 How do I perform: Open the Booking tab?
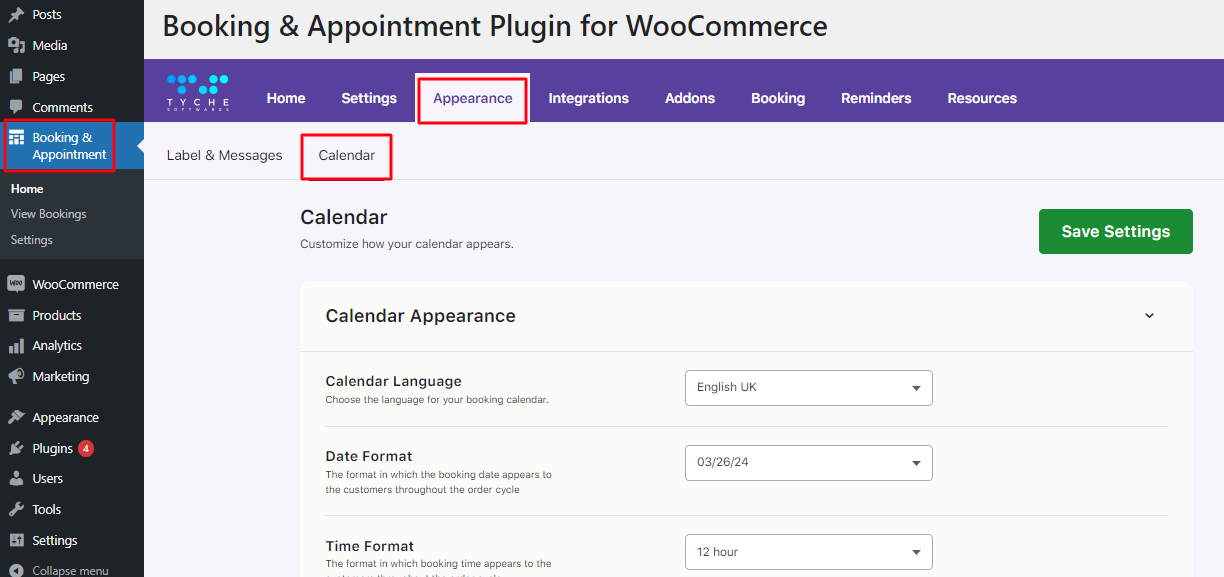pyautogui.click(x=778, y=98)
